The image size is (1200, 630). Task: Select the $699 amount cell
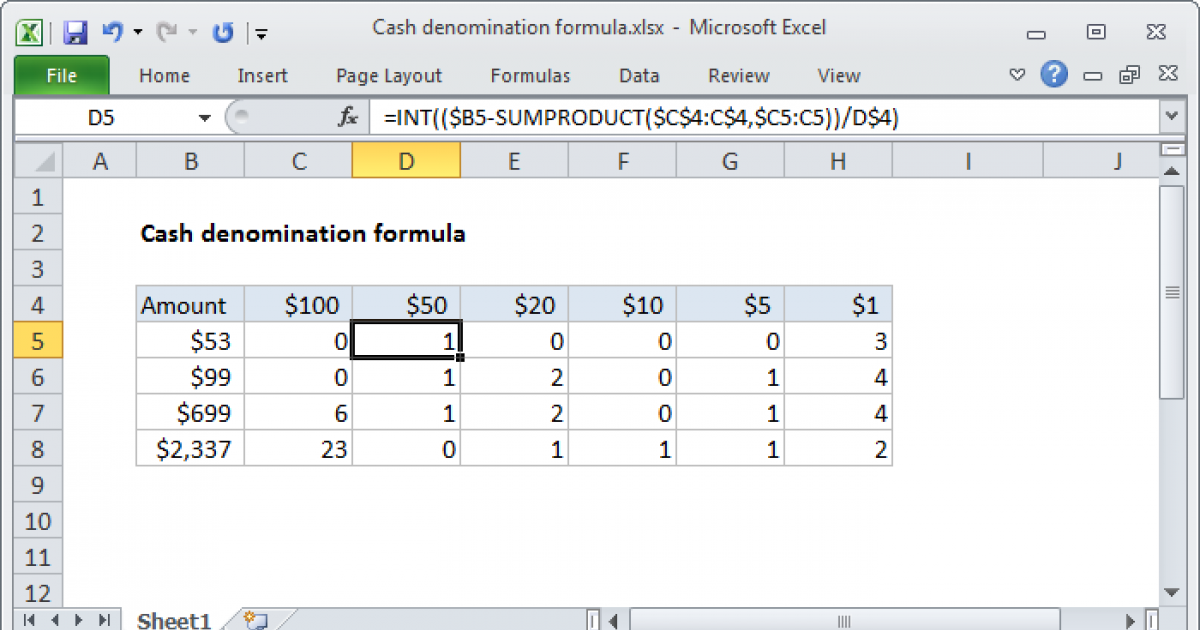tap(190, 414)
